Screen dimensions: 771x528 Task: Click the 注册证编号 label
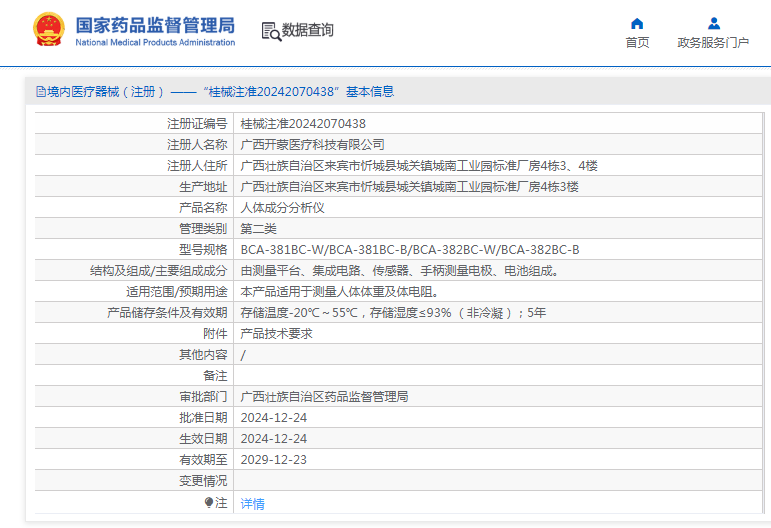click(197, 124)
